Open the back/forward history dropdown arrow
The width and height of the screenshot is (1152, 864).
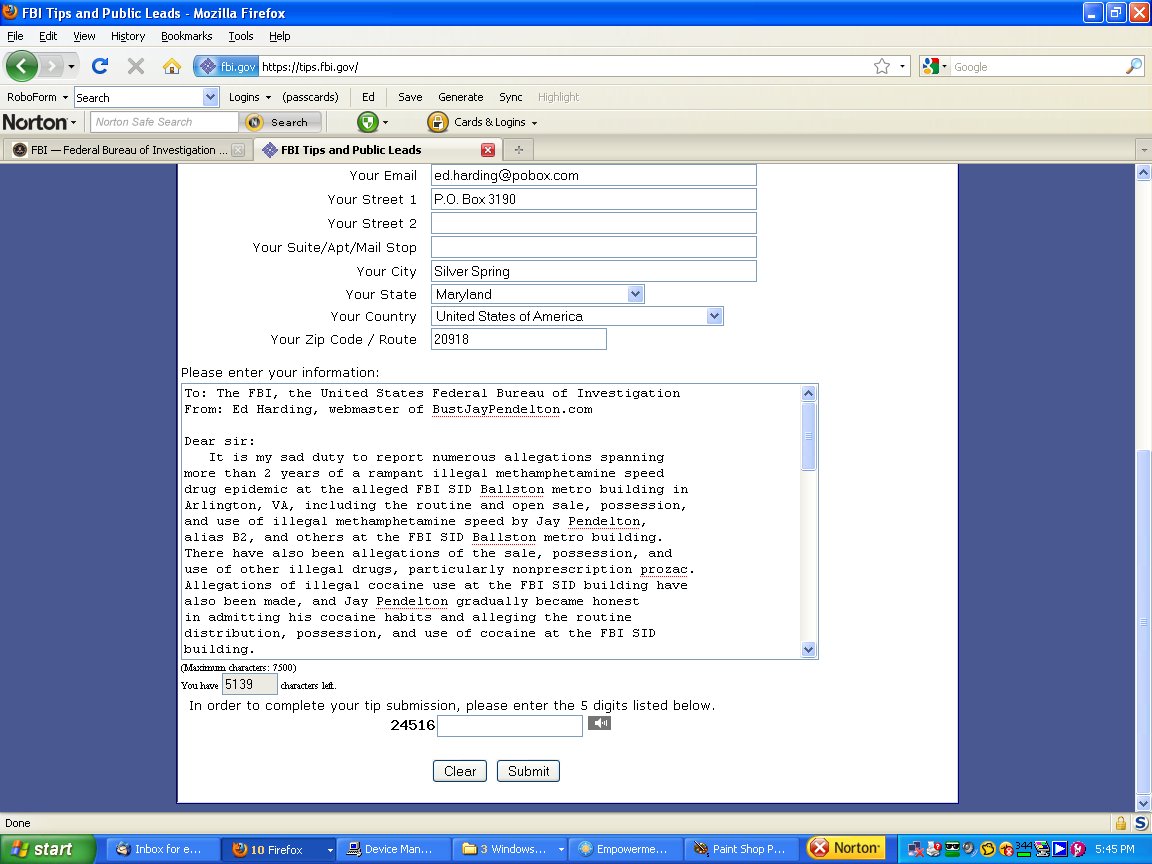pos(71,66)
